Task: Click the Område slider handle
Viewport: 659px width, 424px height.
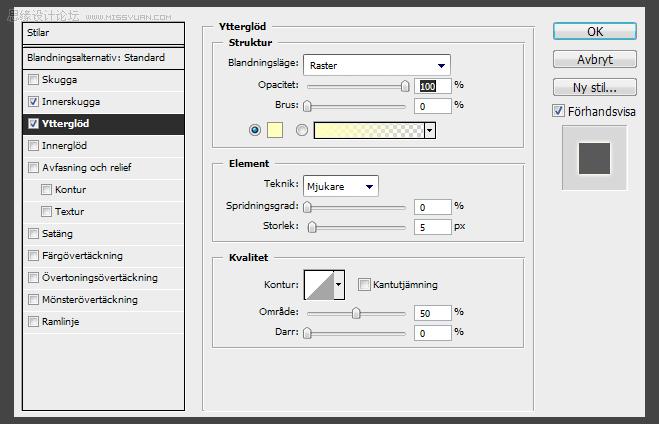Action: [356, 313]
